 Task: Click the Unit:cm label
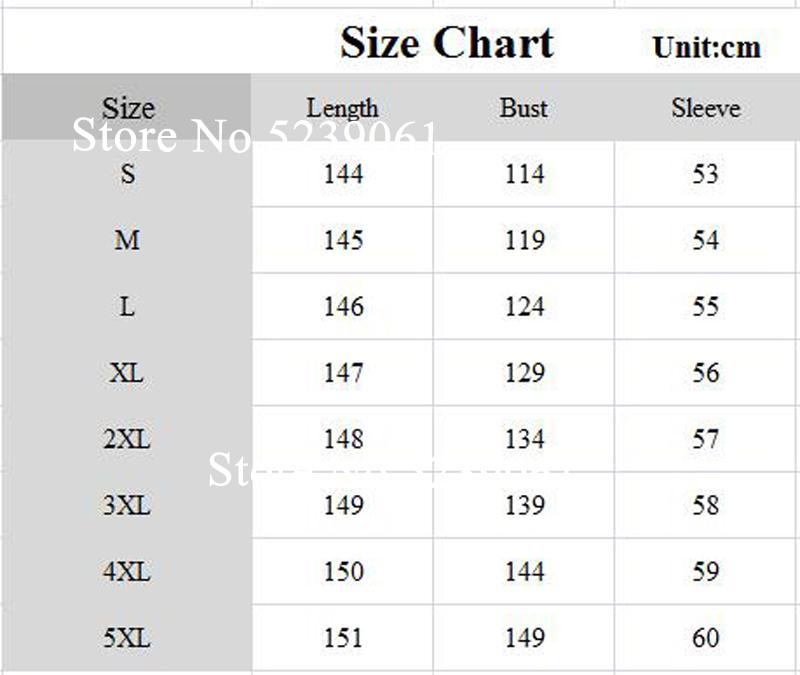706,47
